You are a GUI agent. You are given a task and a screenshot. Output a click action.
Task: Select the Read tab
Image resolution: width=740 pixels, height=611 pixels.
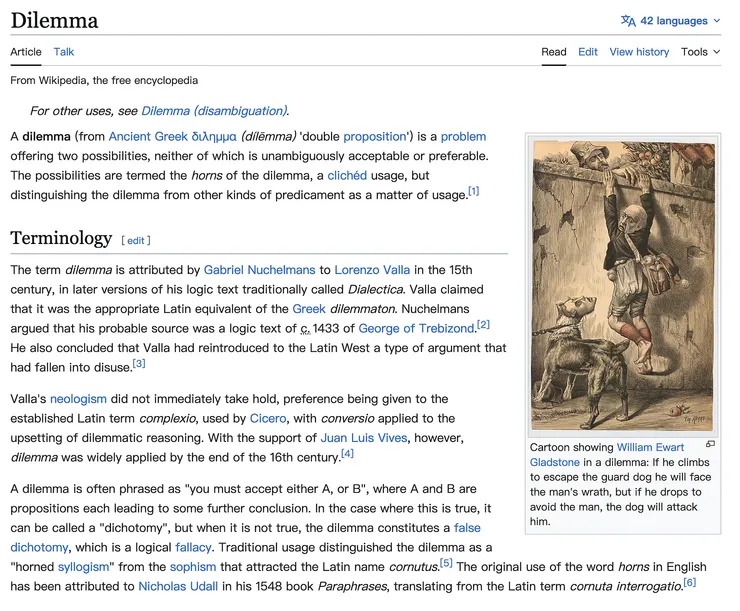click(x=554, y=52)
